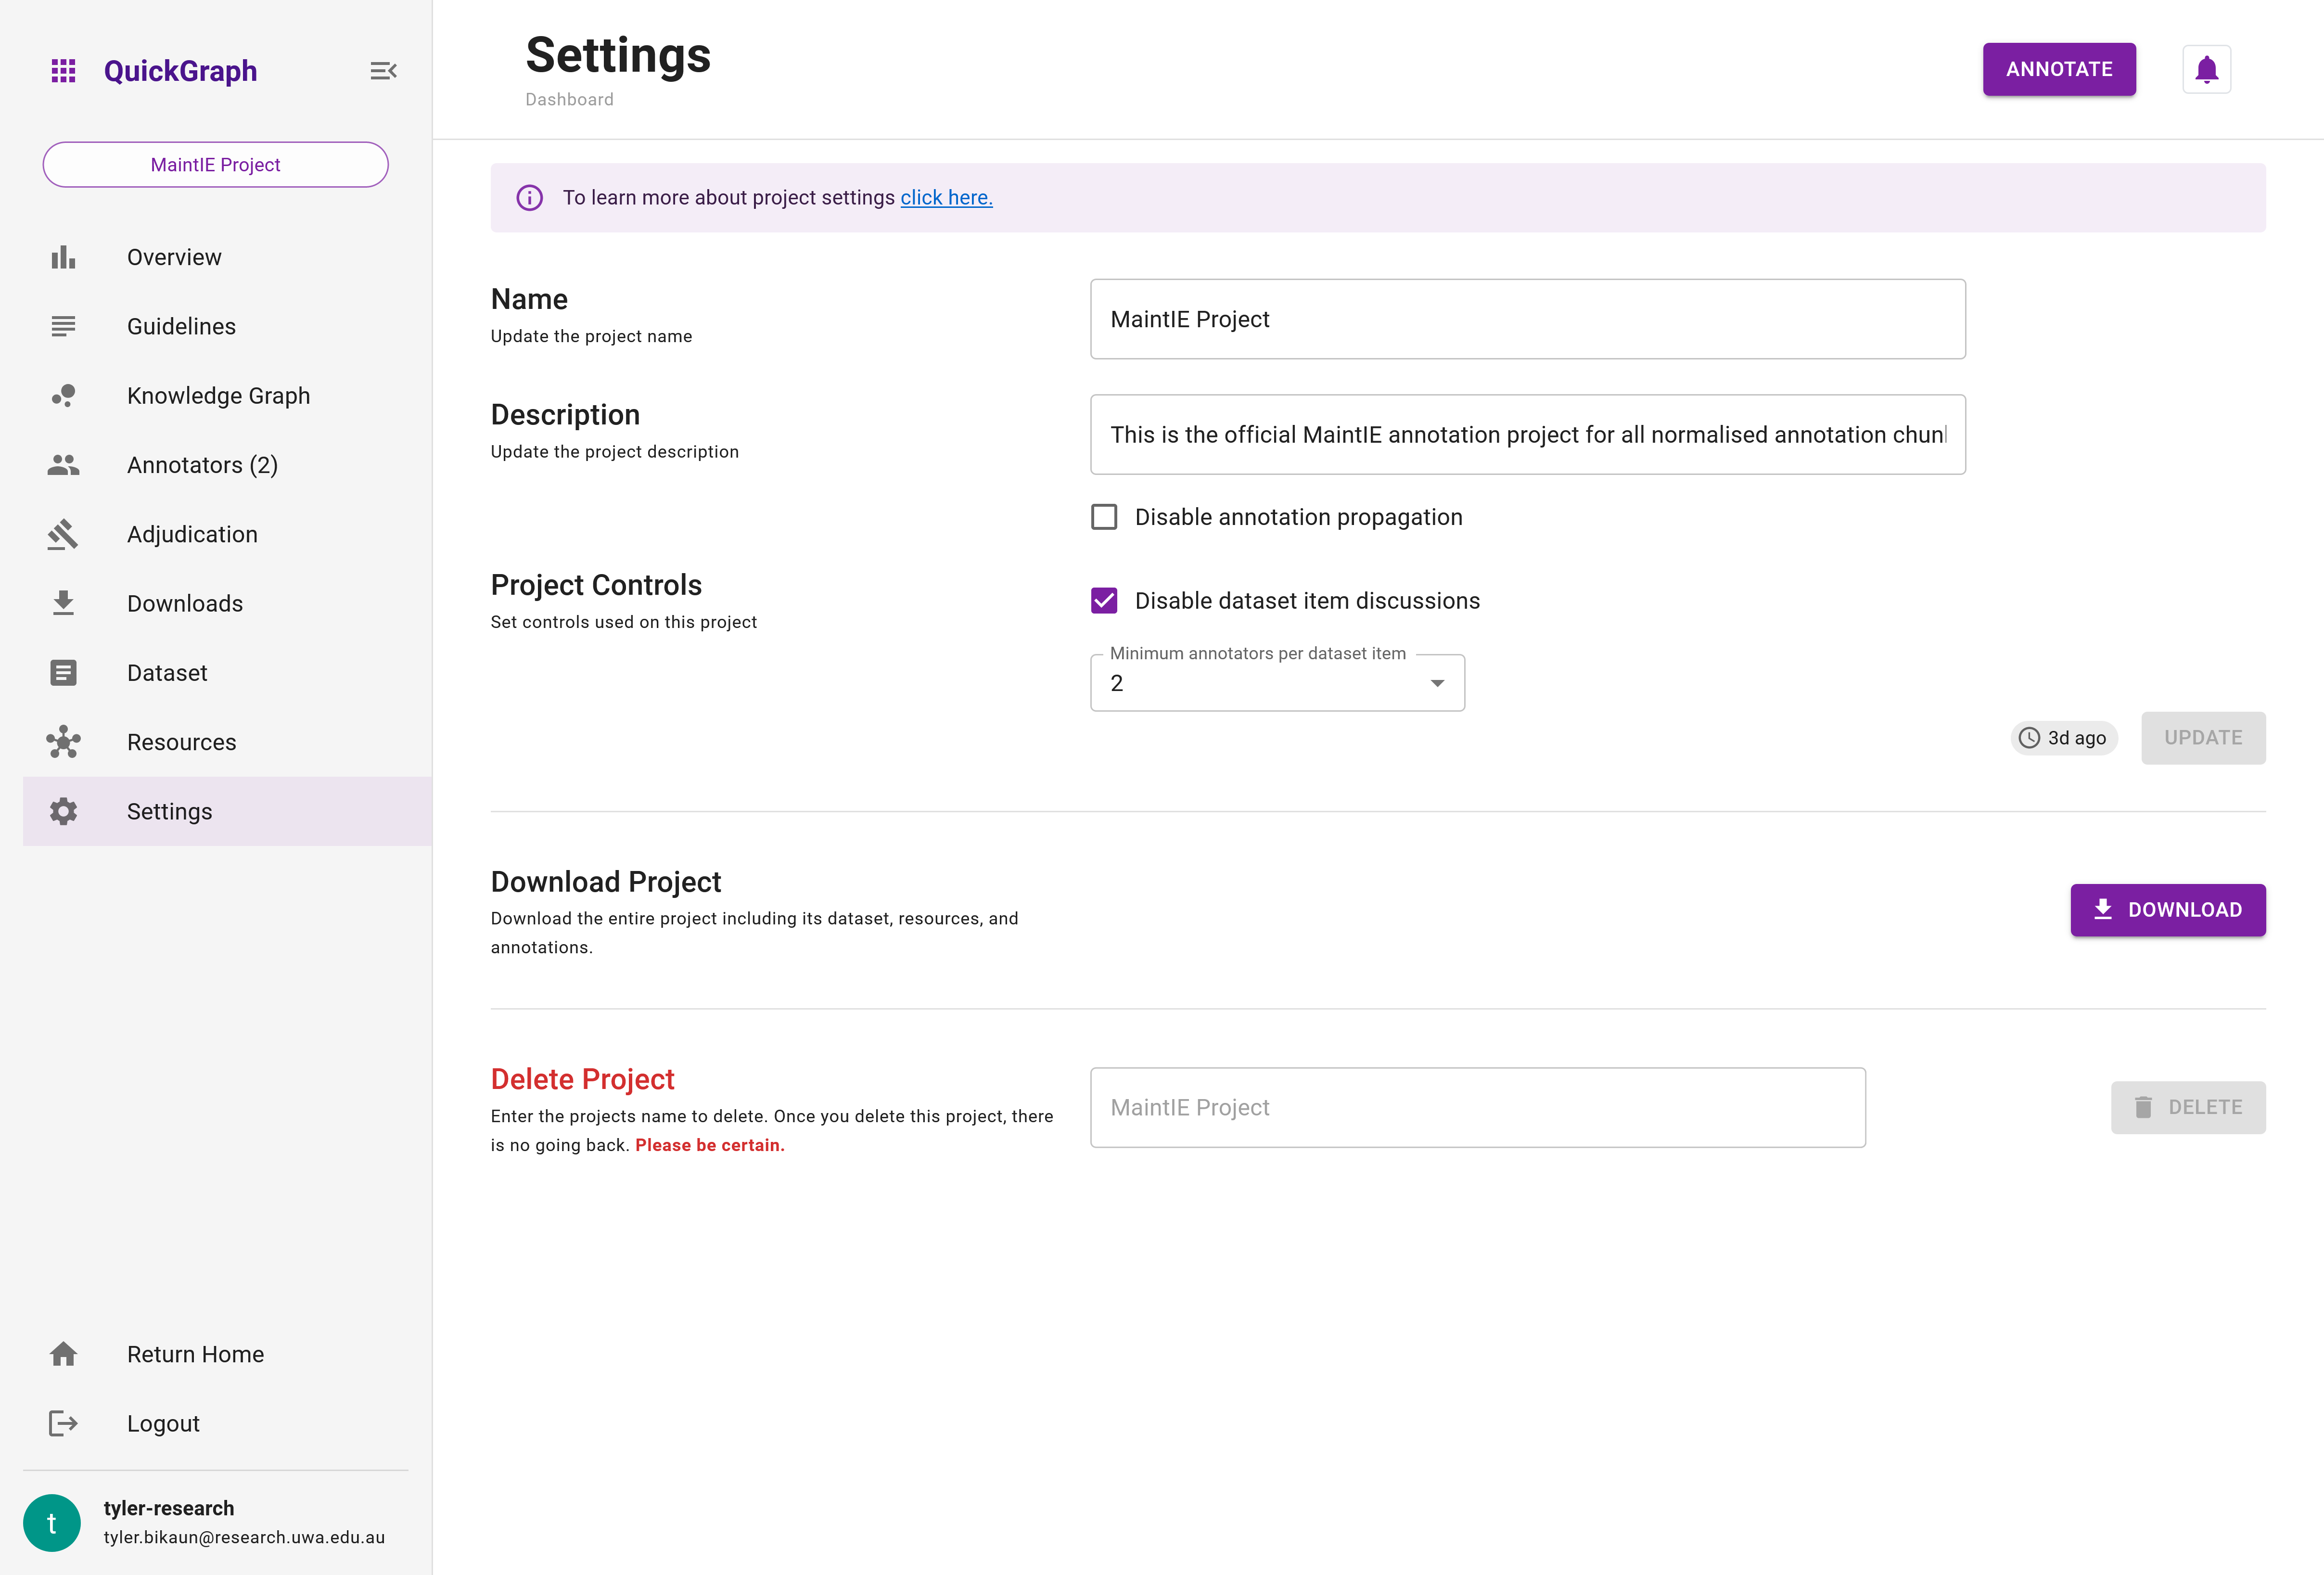Open the QuickGraph apps grid icon
The height and width of the screenshot is (1575, 2324).
tap(63, 70)
